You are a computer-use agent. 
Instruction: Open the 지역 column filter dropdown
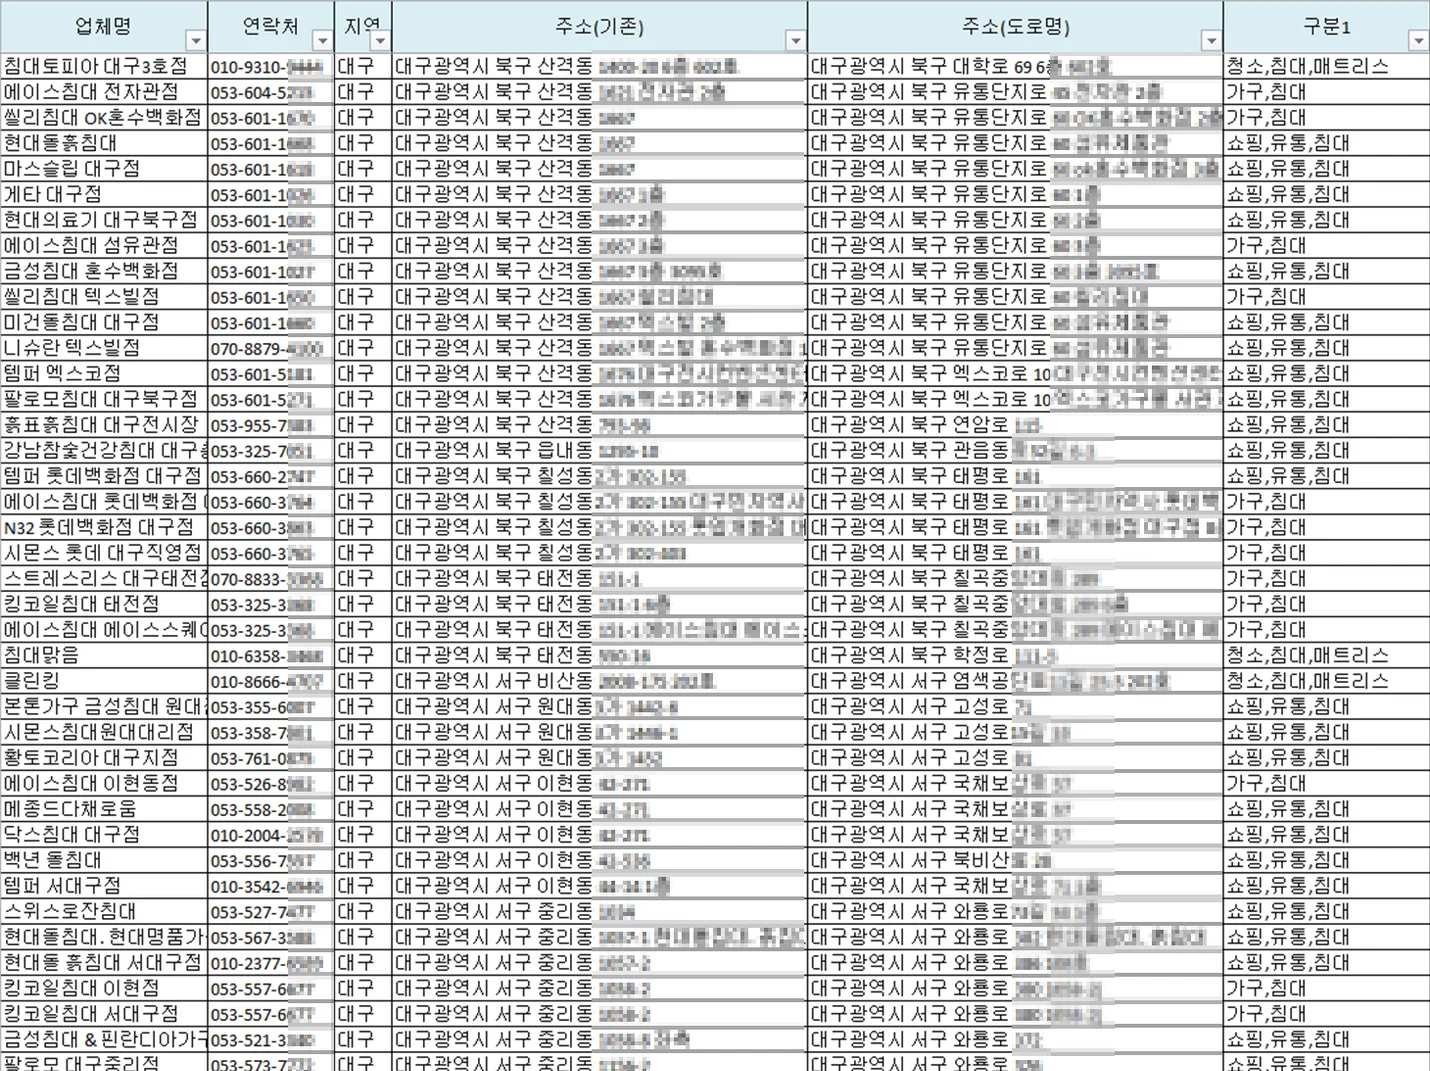381,41
